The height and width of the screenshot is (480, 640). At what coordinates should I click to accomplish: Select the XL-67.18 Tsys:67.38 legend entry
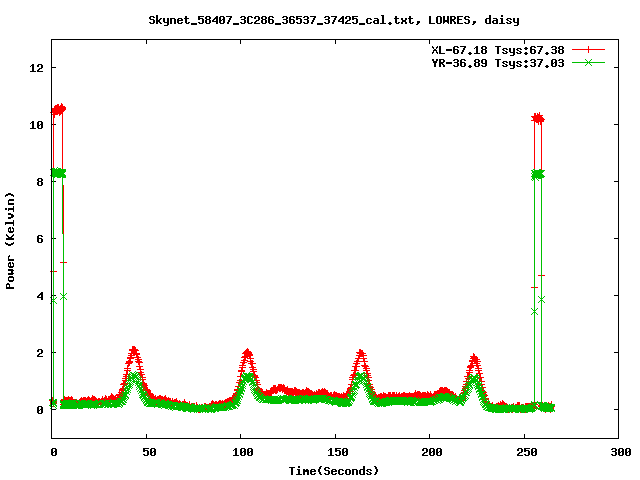tap(498, 50)
